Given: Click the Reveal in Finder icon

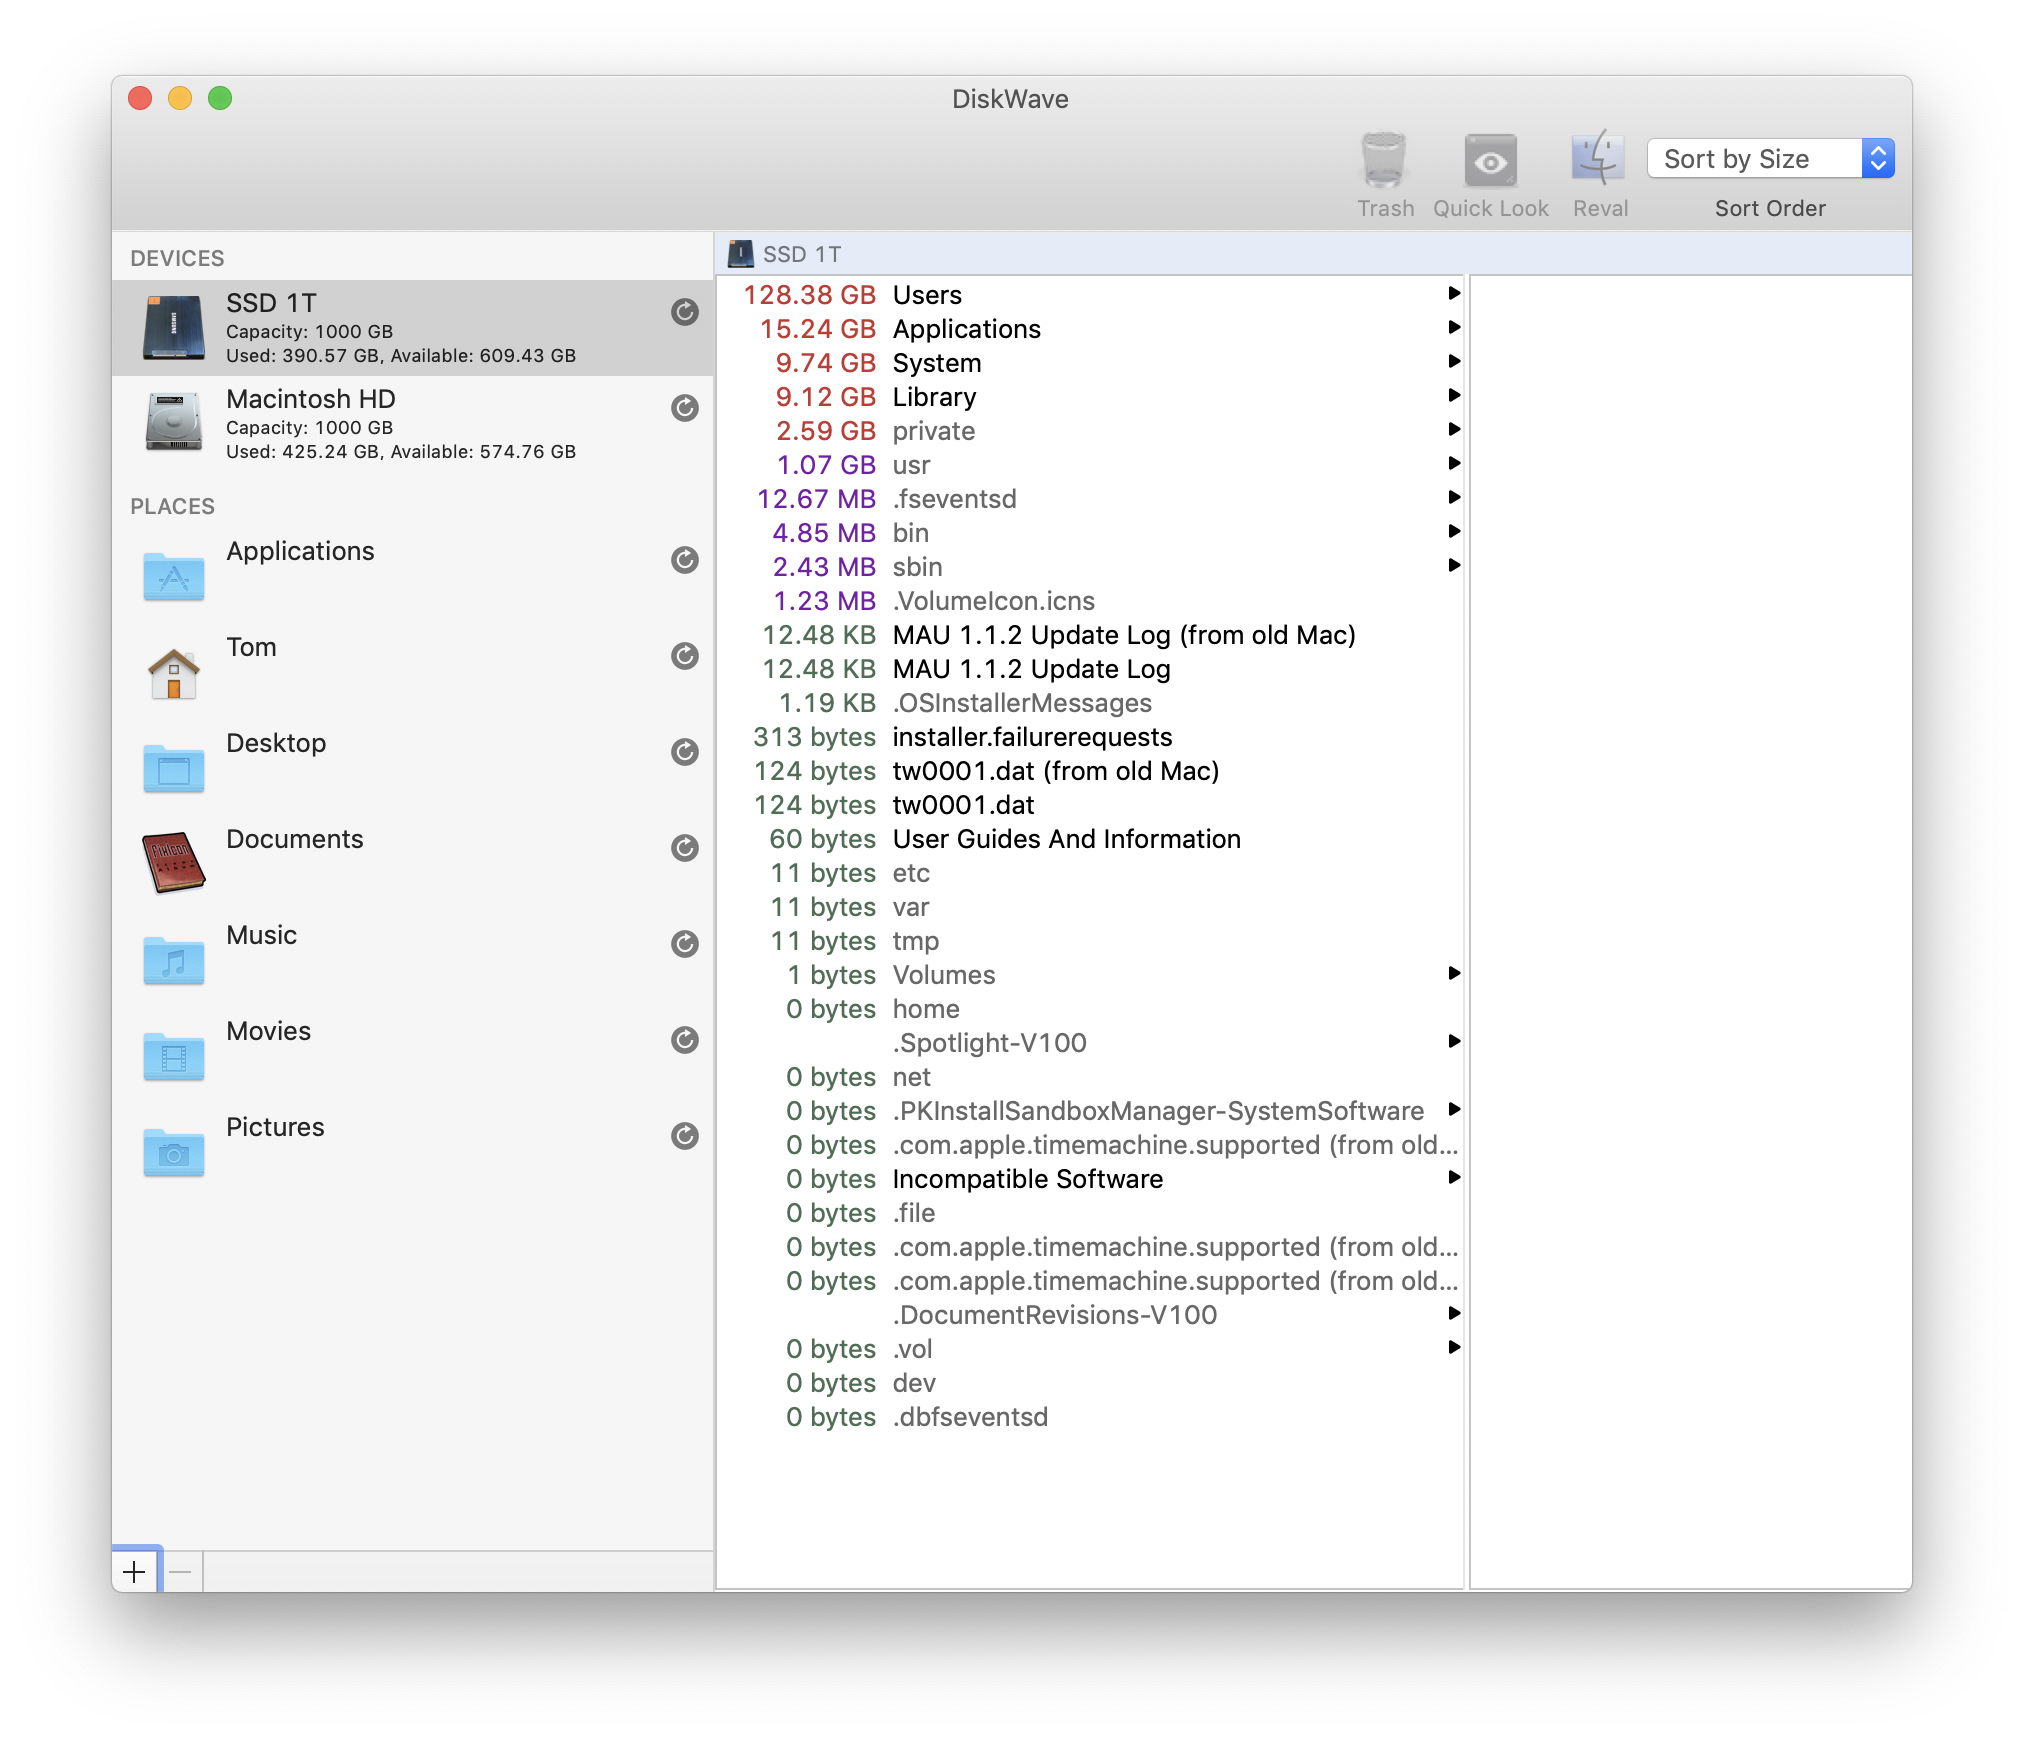Looking at the screenshot, I should coord(1599,158).
